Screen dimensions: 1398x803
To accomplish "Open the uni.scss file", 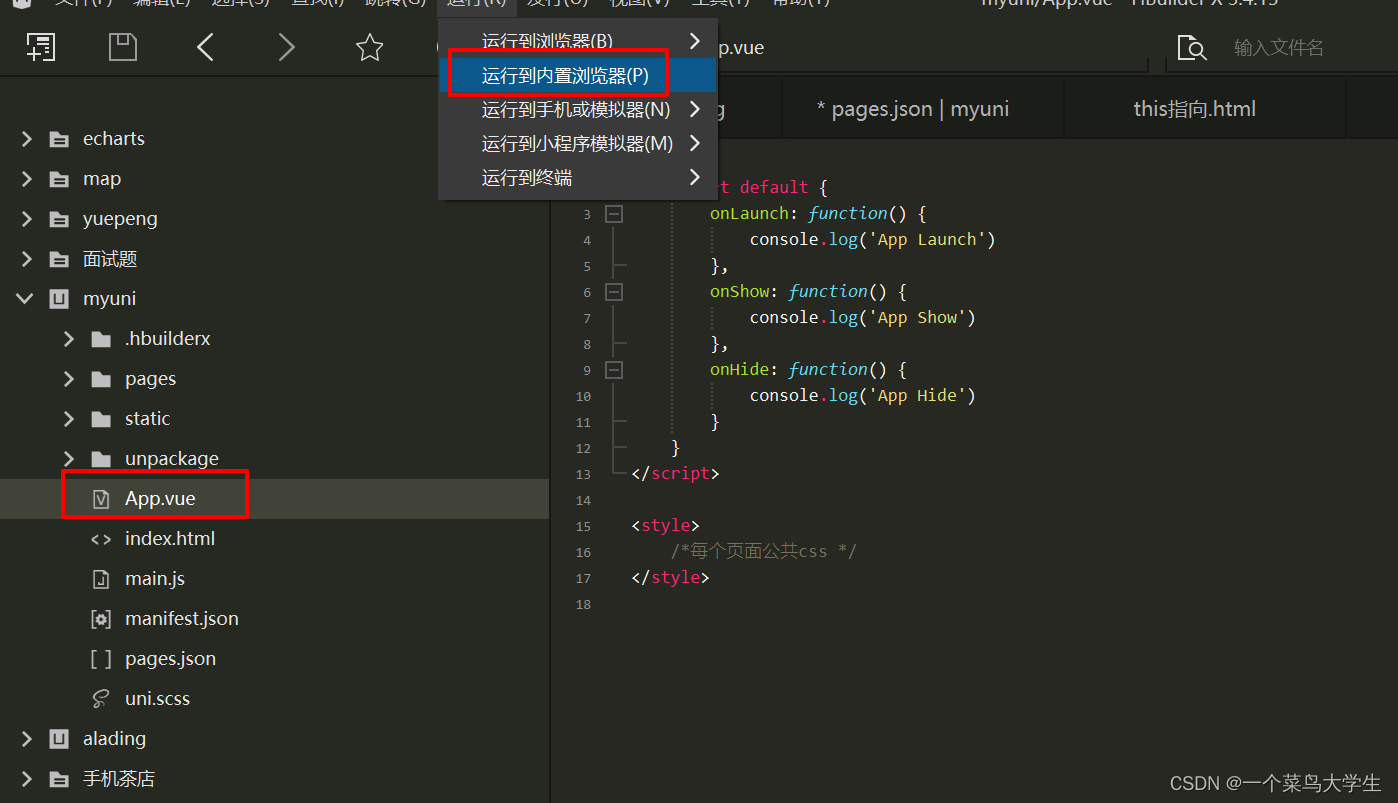I will click(x=157, y=698).
